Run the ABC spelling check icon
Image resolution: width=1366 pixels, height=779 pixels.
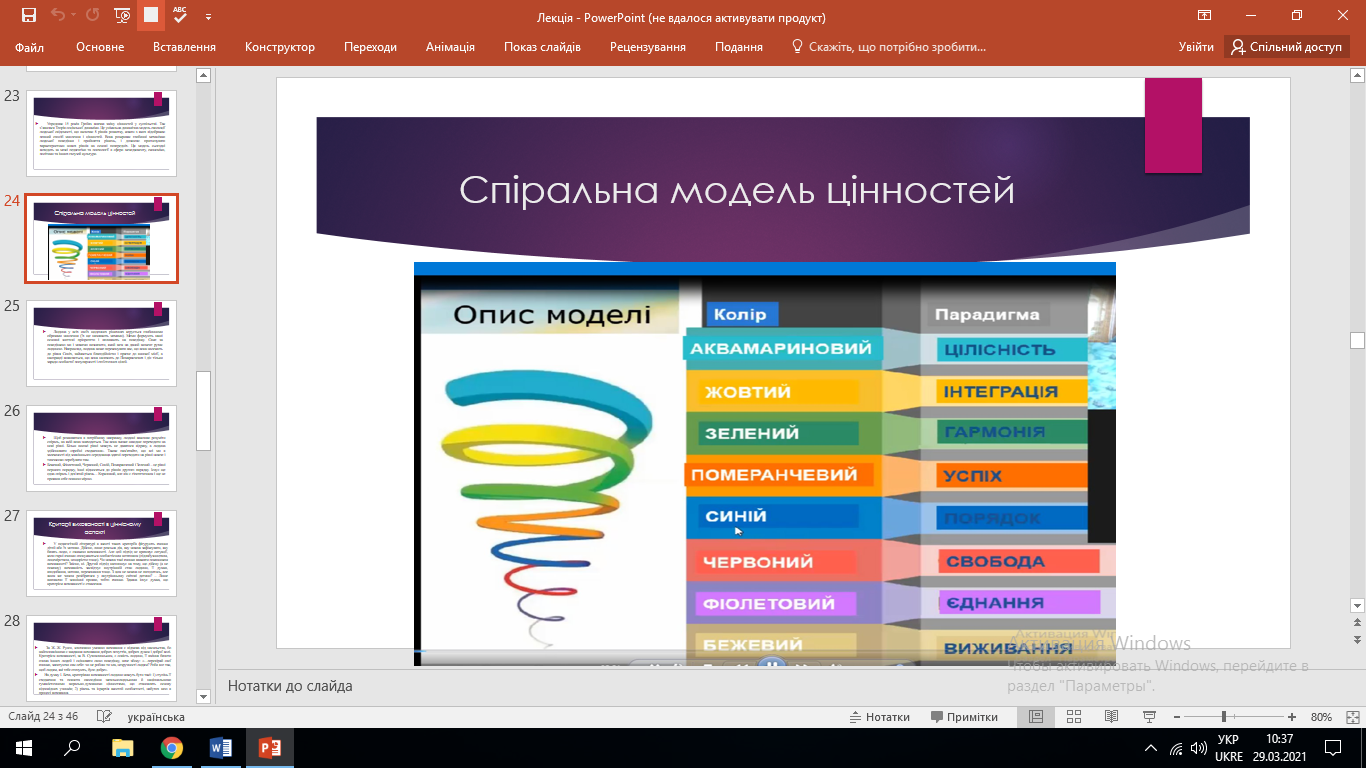(x=180, y=15)
